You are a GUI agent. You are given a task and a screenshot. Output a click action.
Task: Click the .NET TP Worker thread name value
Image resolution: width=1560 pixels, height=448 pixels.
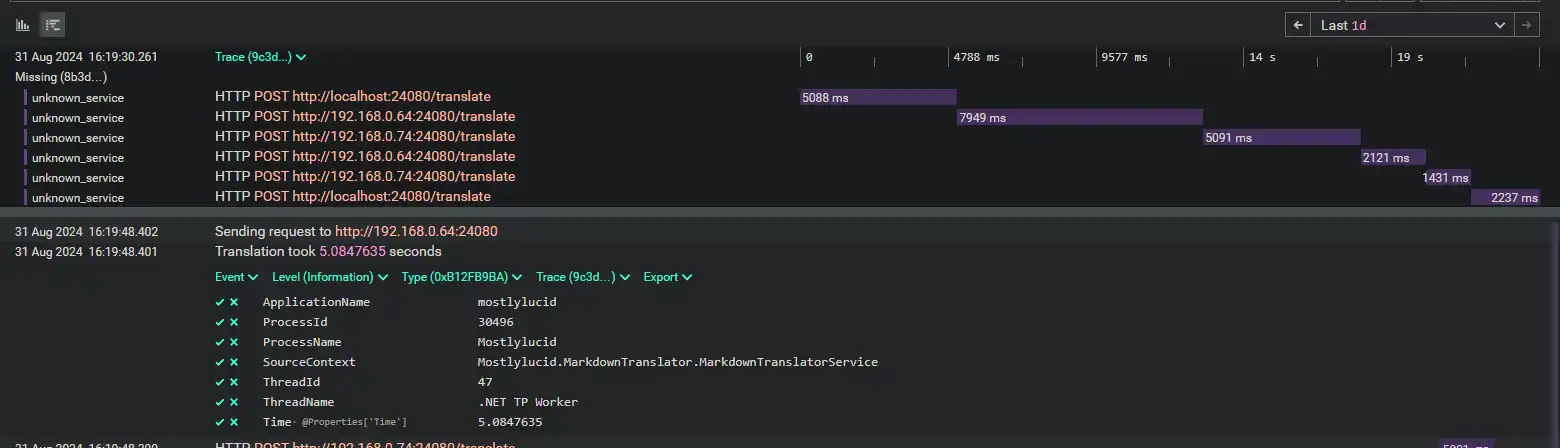(x=528, y=402)
